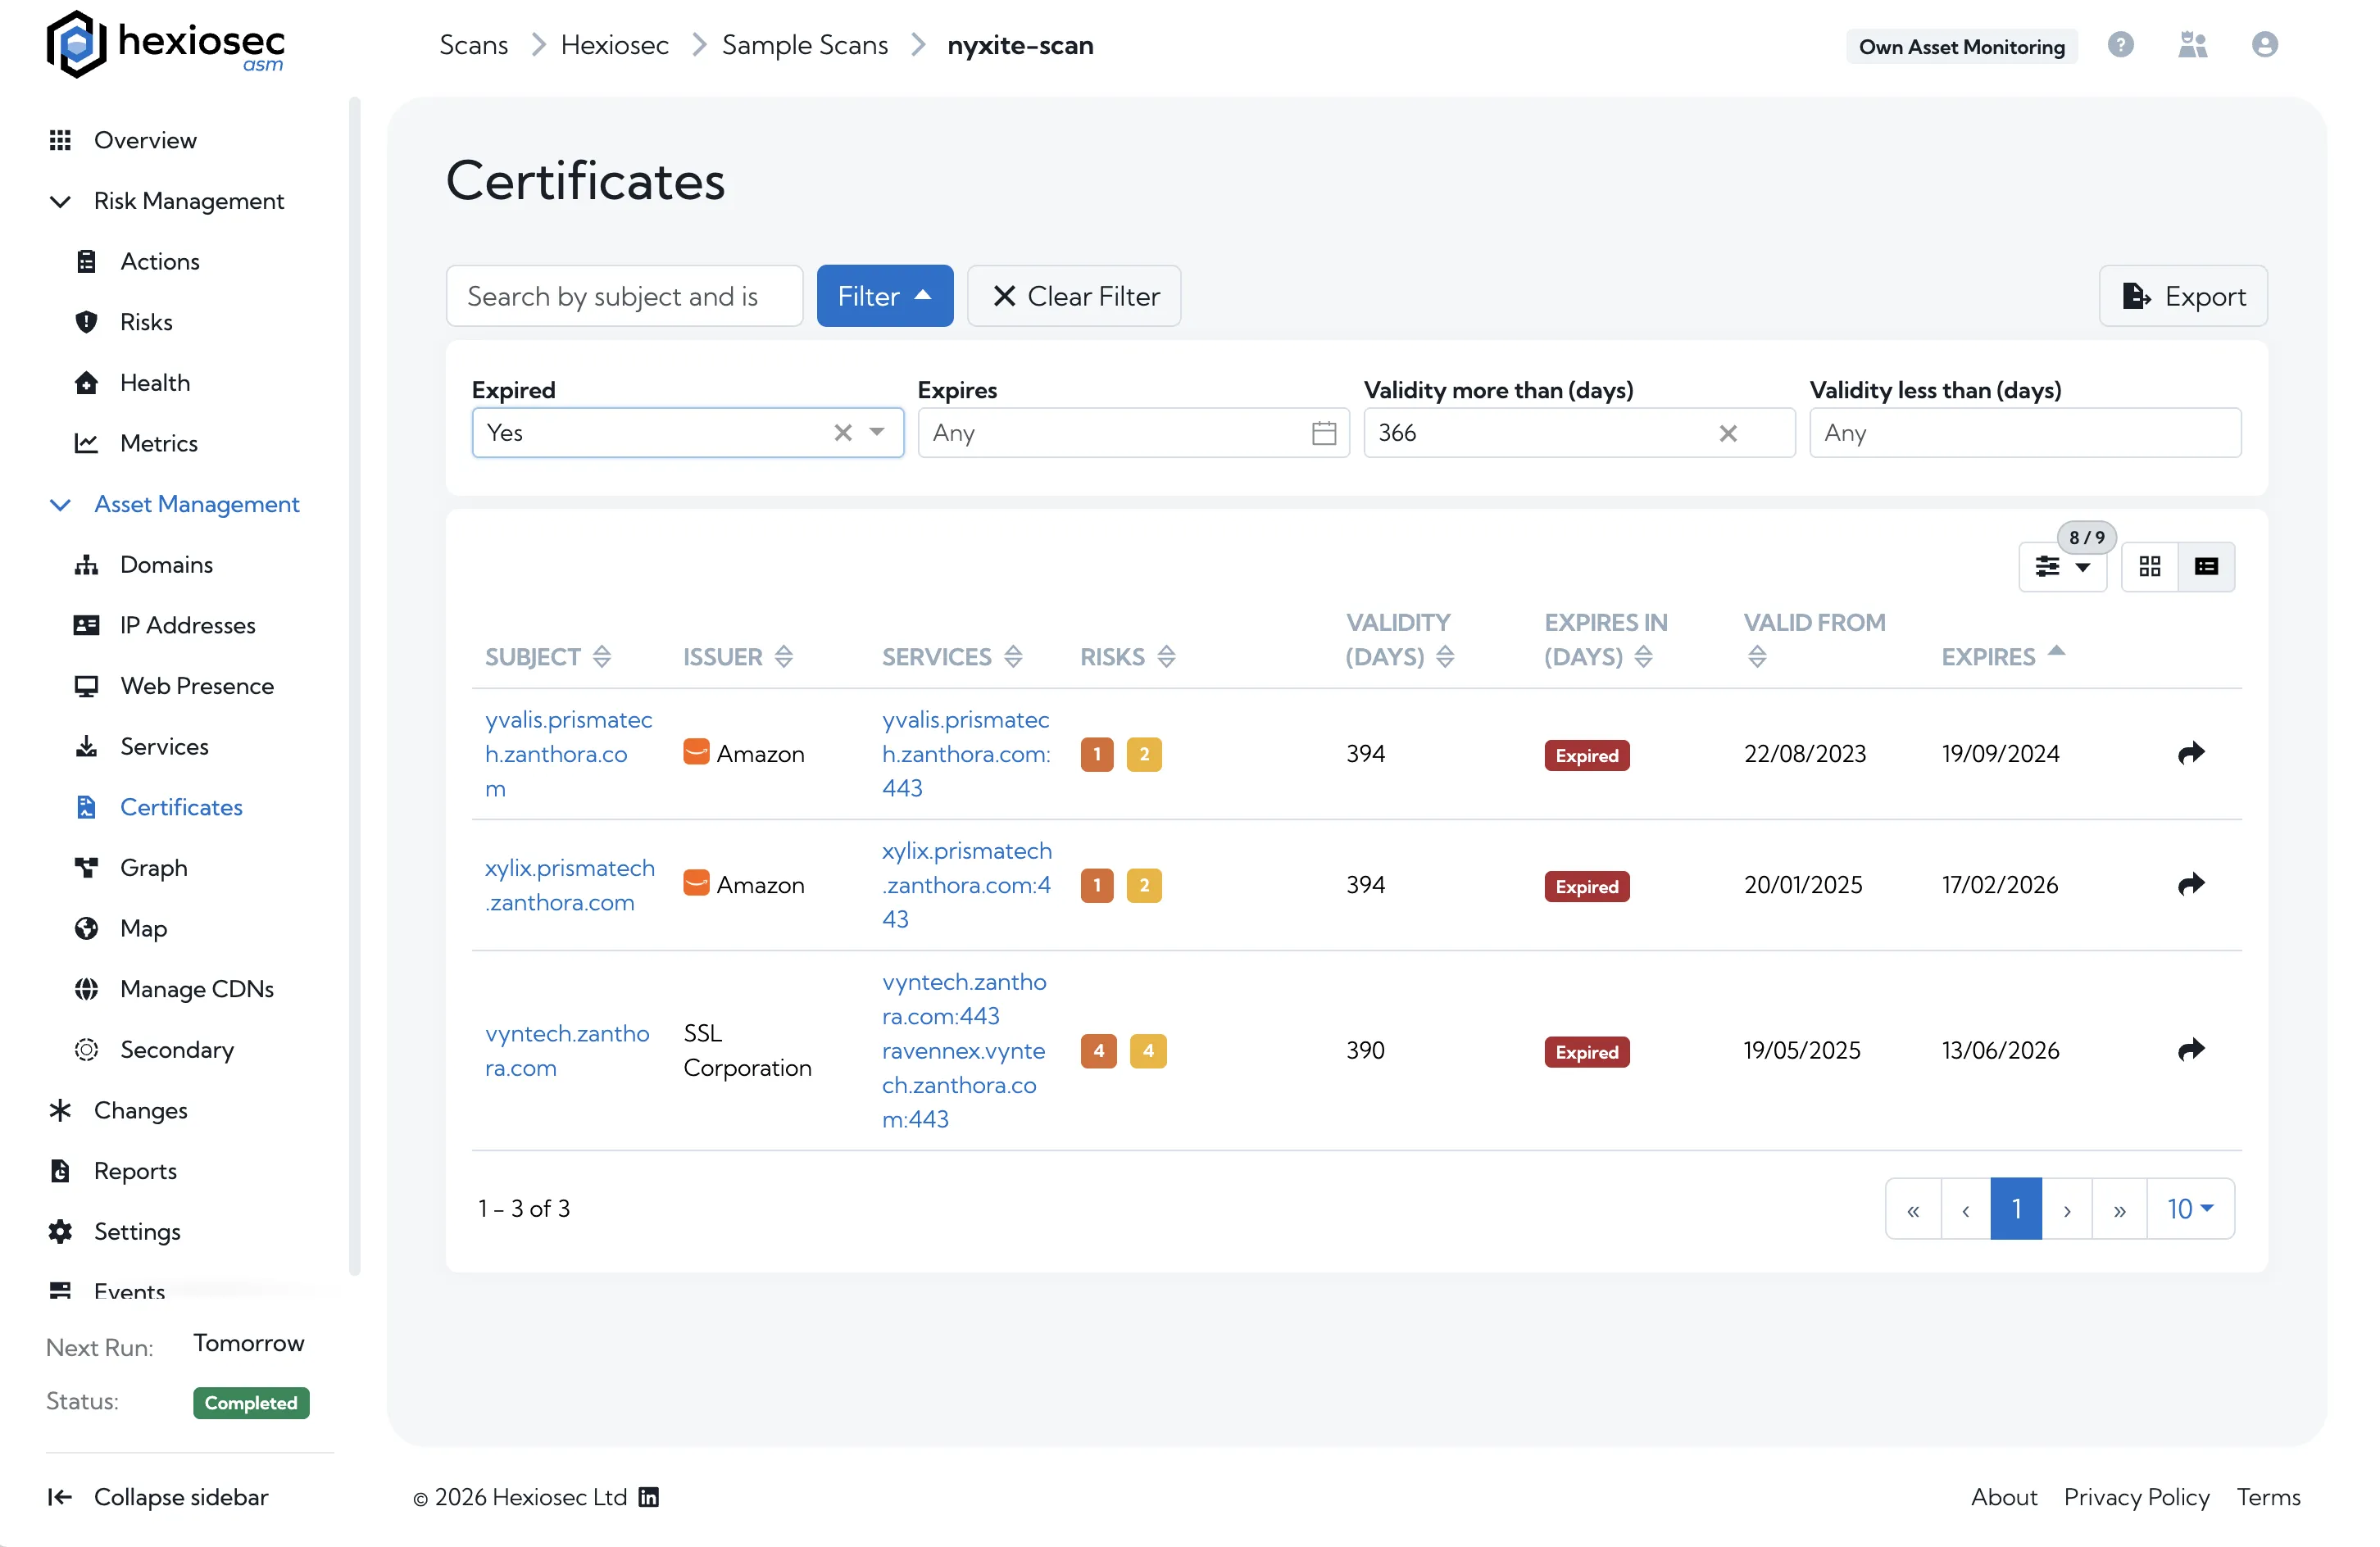
Task: Click the help question mark icon
Action: coord(2120,45)
